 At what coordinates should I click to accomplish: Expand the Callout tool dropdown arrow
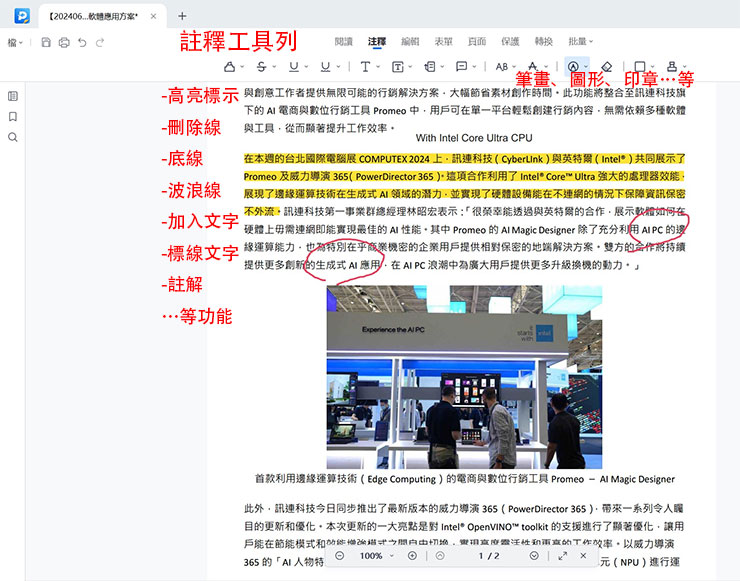tap(442, 67)
